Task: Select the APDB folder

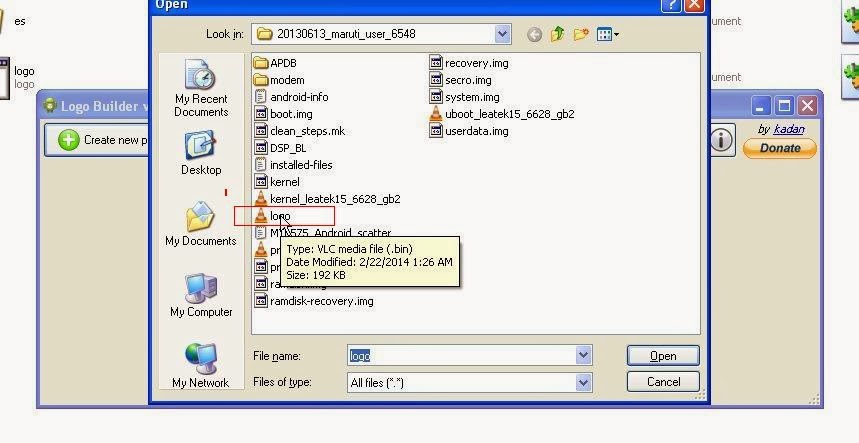Action: [276, 63]
